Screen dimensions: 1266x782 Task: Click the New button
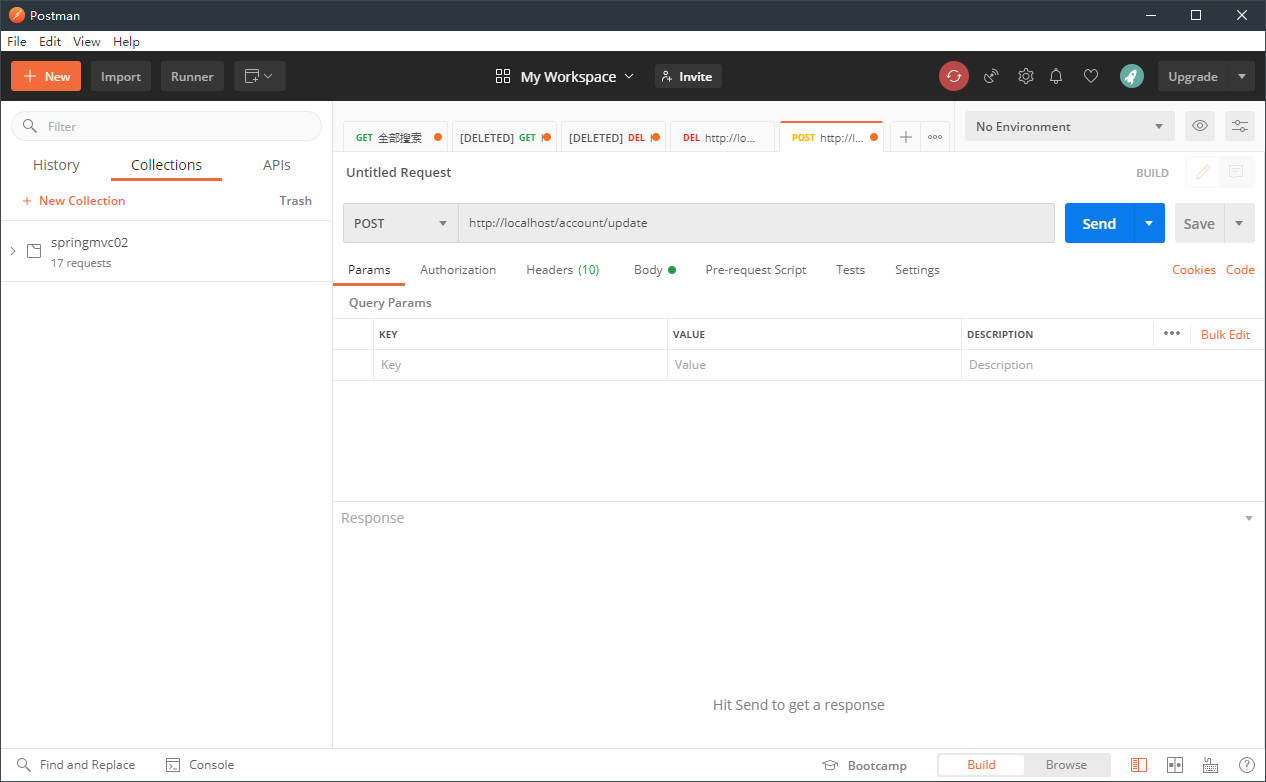(46, 76)
